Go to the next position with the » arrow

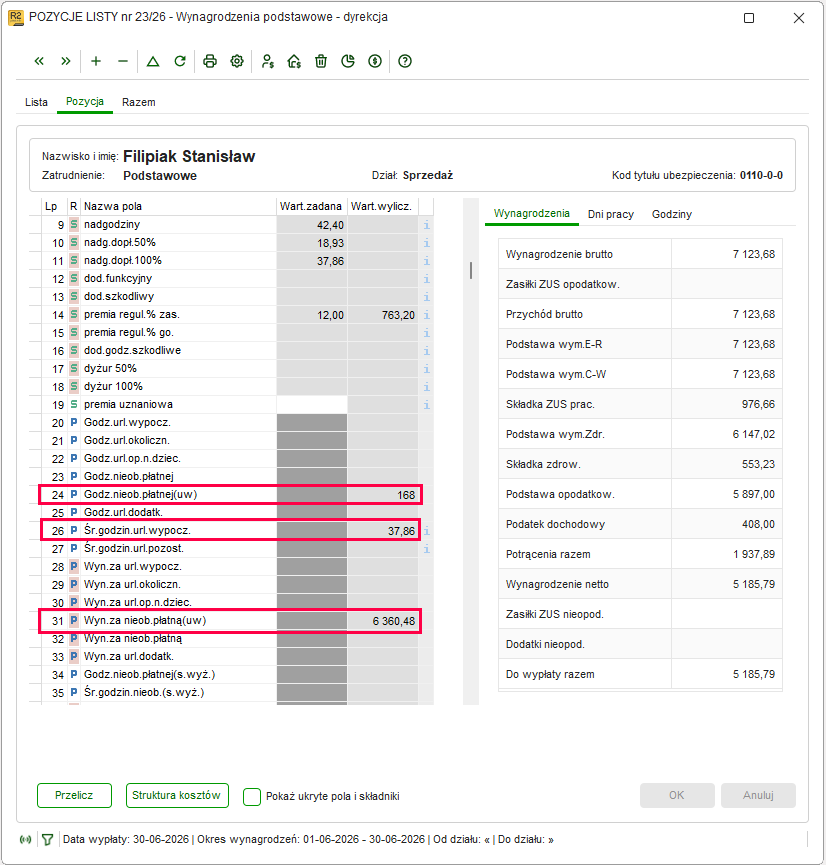click(66, 61)
